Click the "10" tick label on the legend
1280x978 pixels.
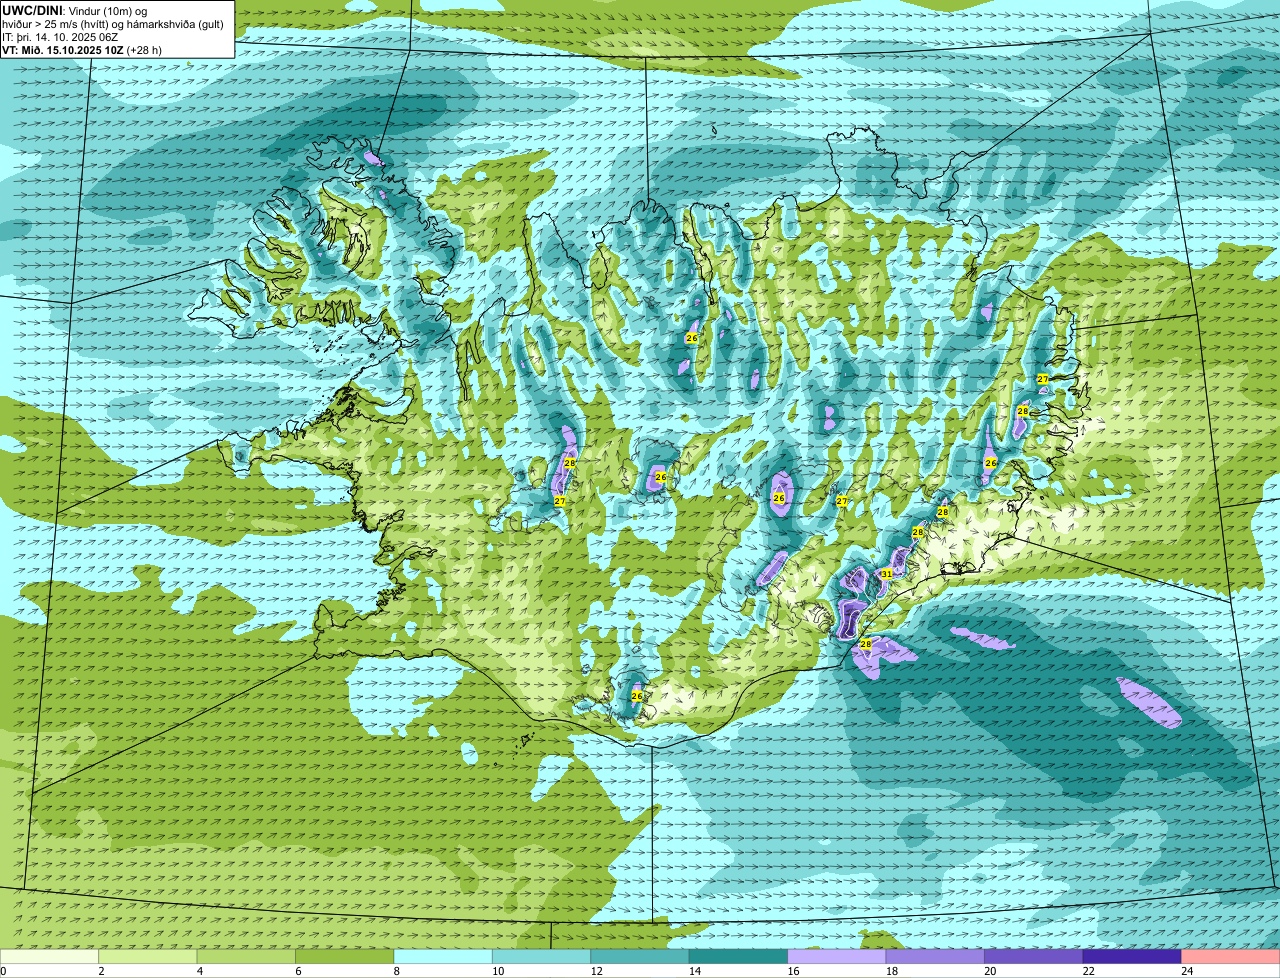(x=497, y=971)
